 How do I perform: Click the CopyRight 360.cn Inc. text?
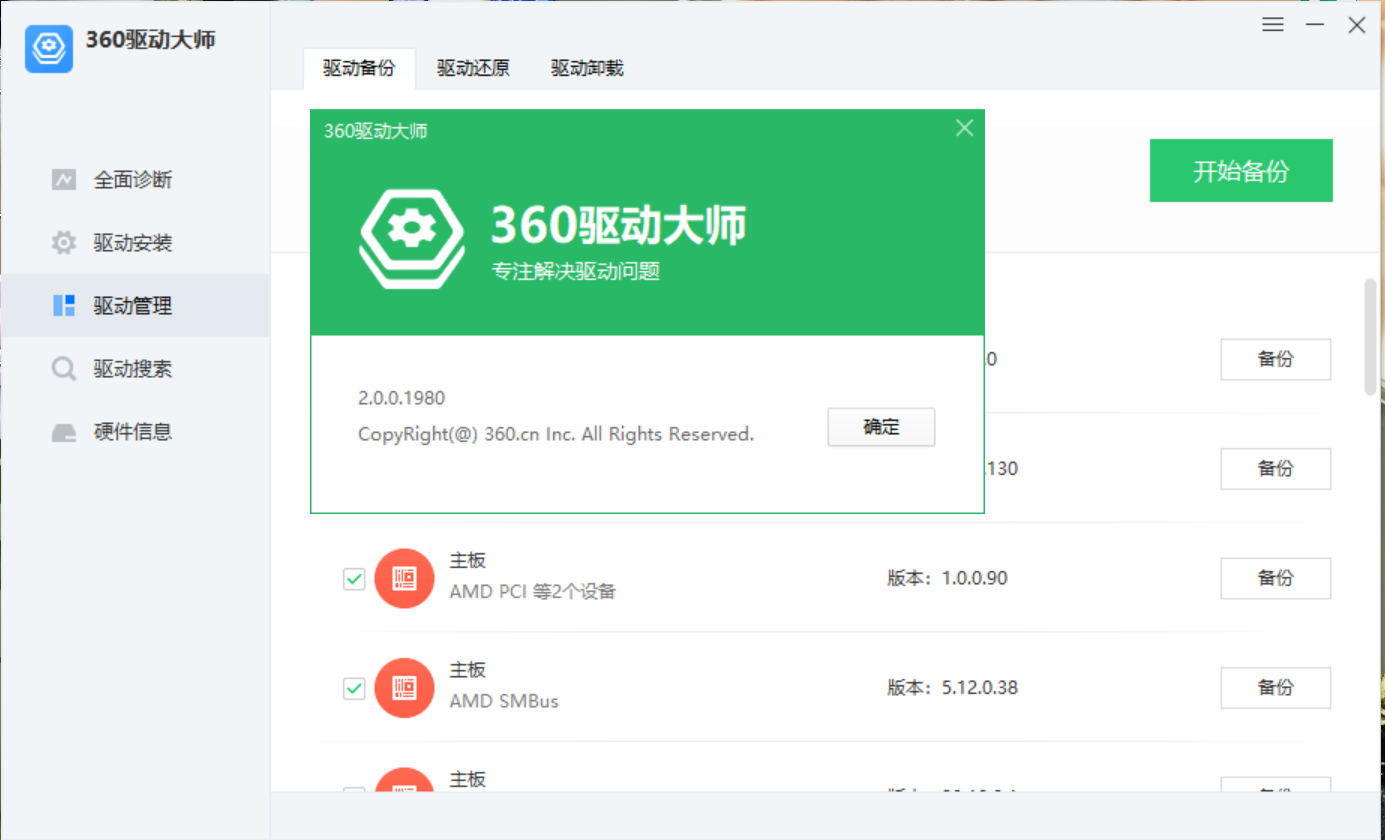[556, 434]
